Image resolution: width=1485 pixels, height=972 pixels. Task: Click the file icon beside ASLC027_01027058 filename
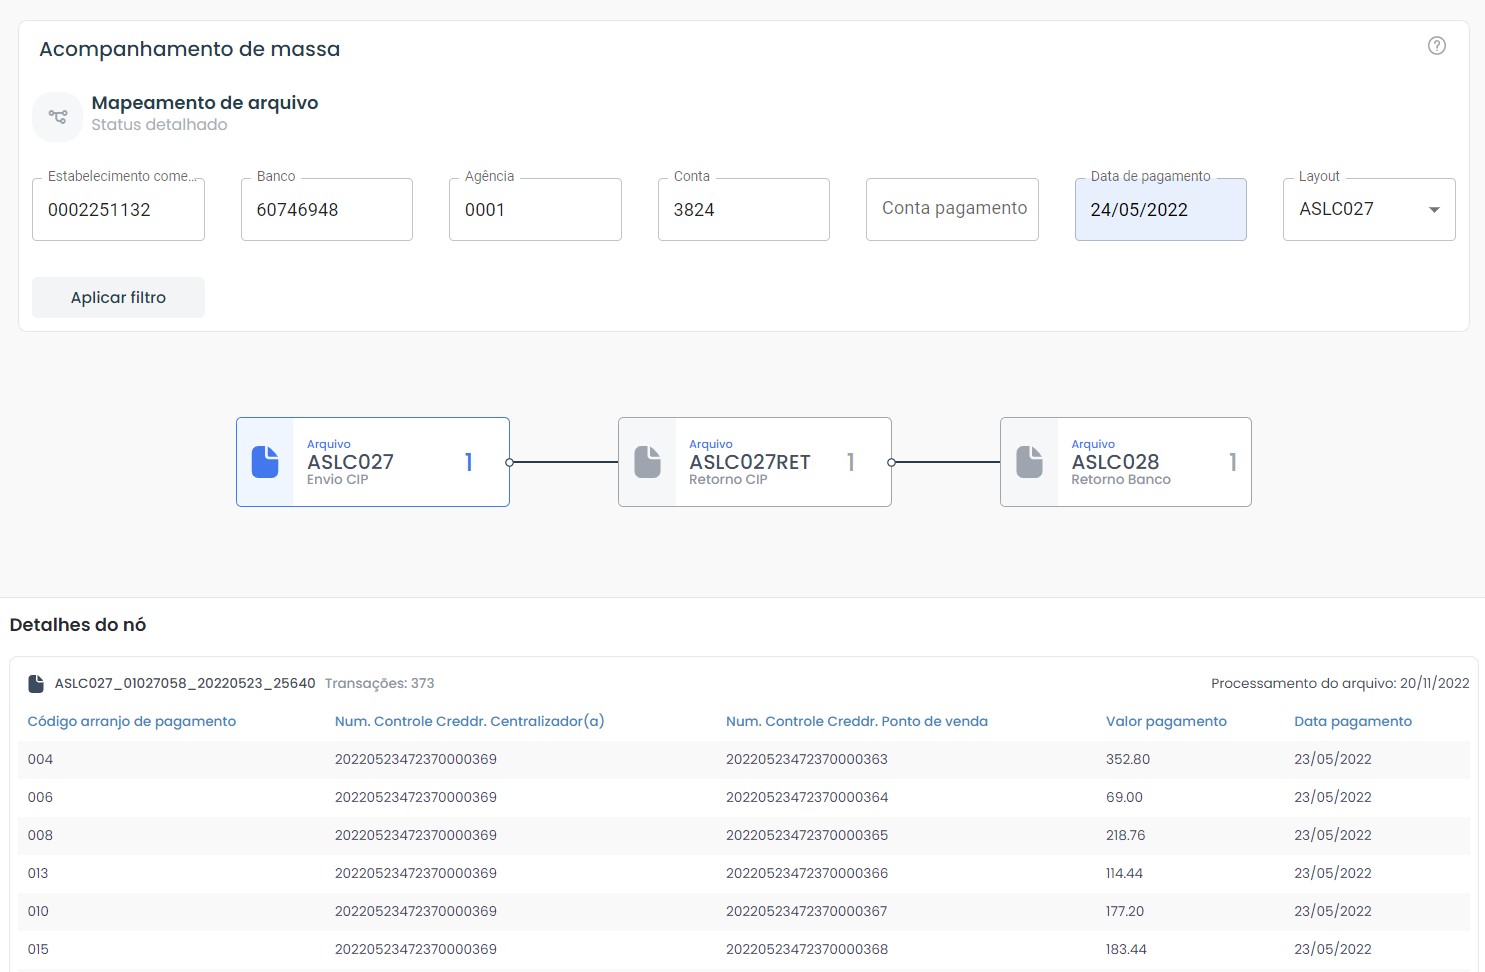tap(36, 684)
